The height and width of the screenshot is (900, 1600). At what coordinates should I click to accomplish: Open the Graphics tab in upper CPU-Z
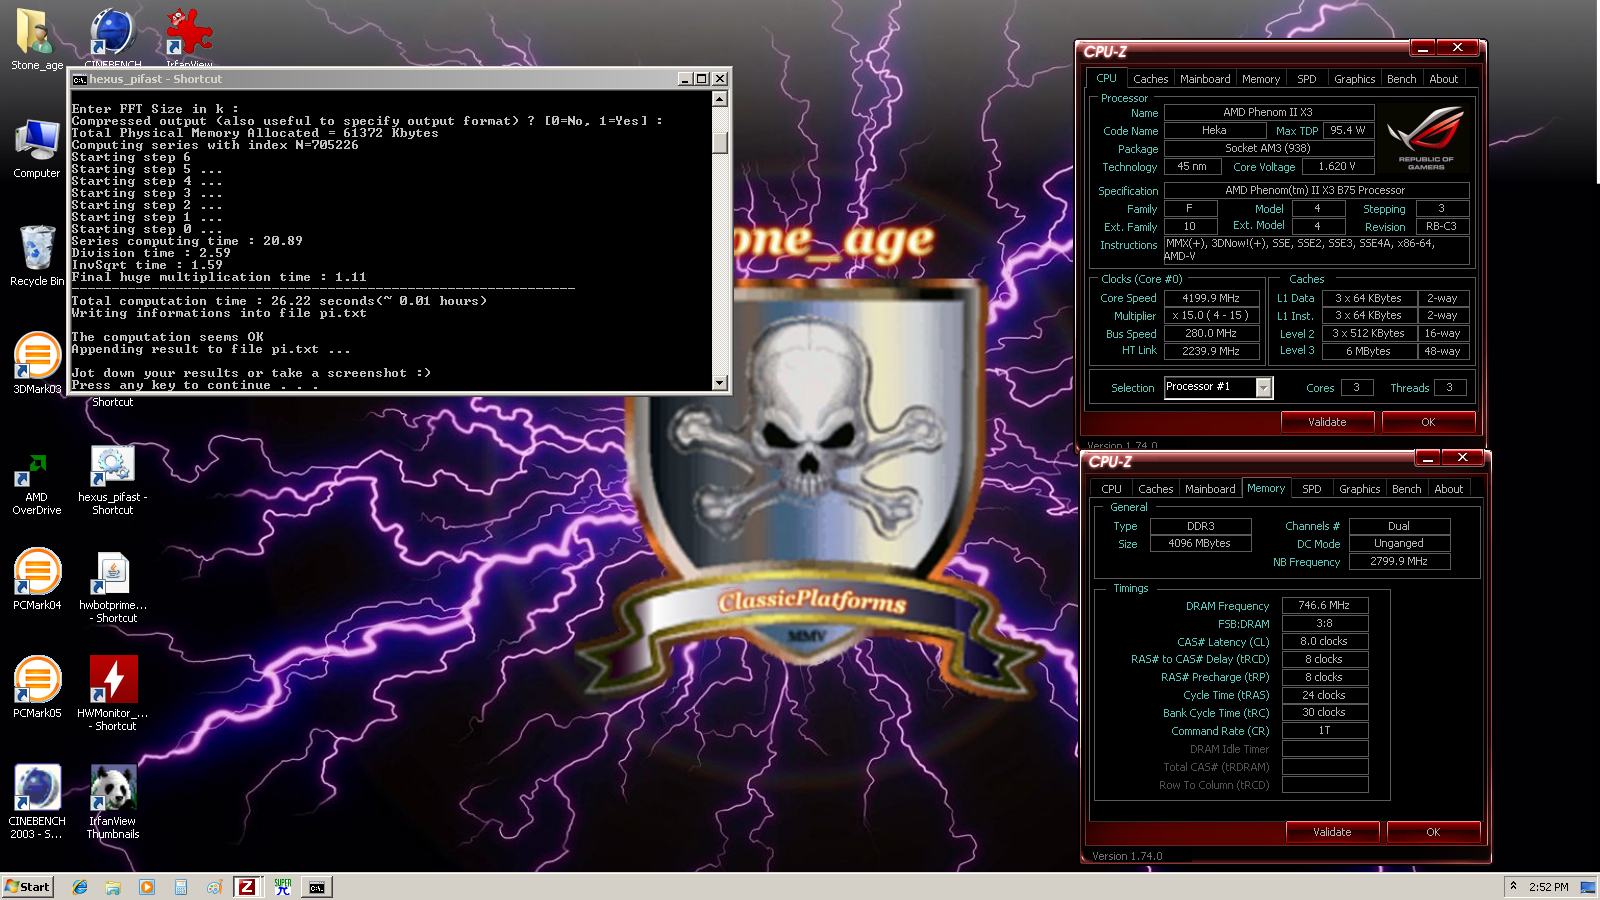1355,79
